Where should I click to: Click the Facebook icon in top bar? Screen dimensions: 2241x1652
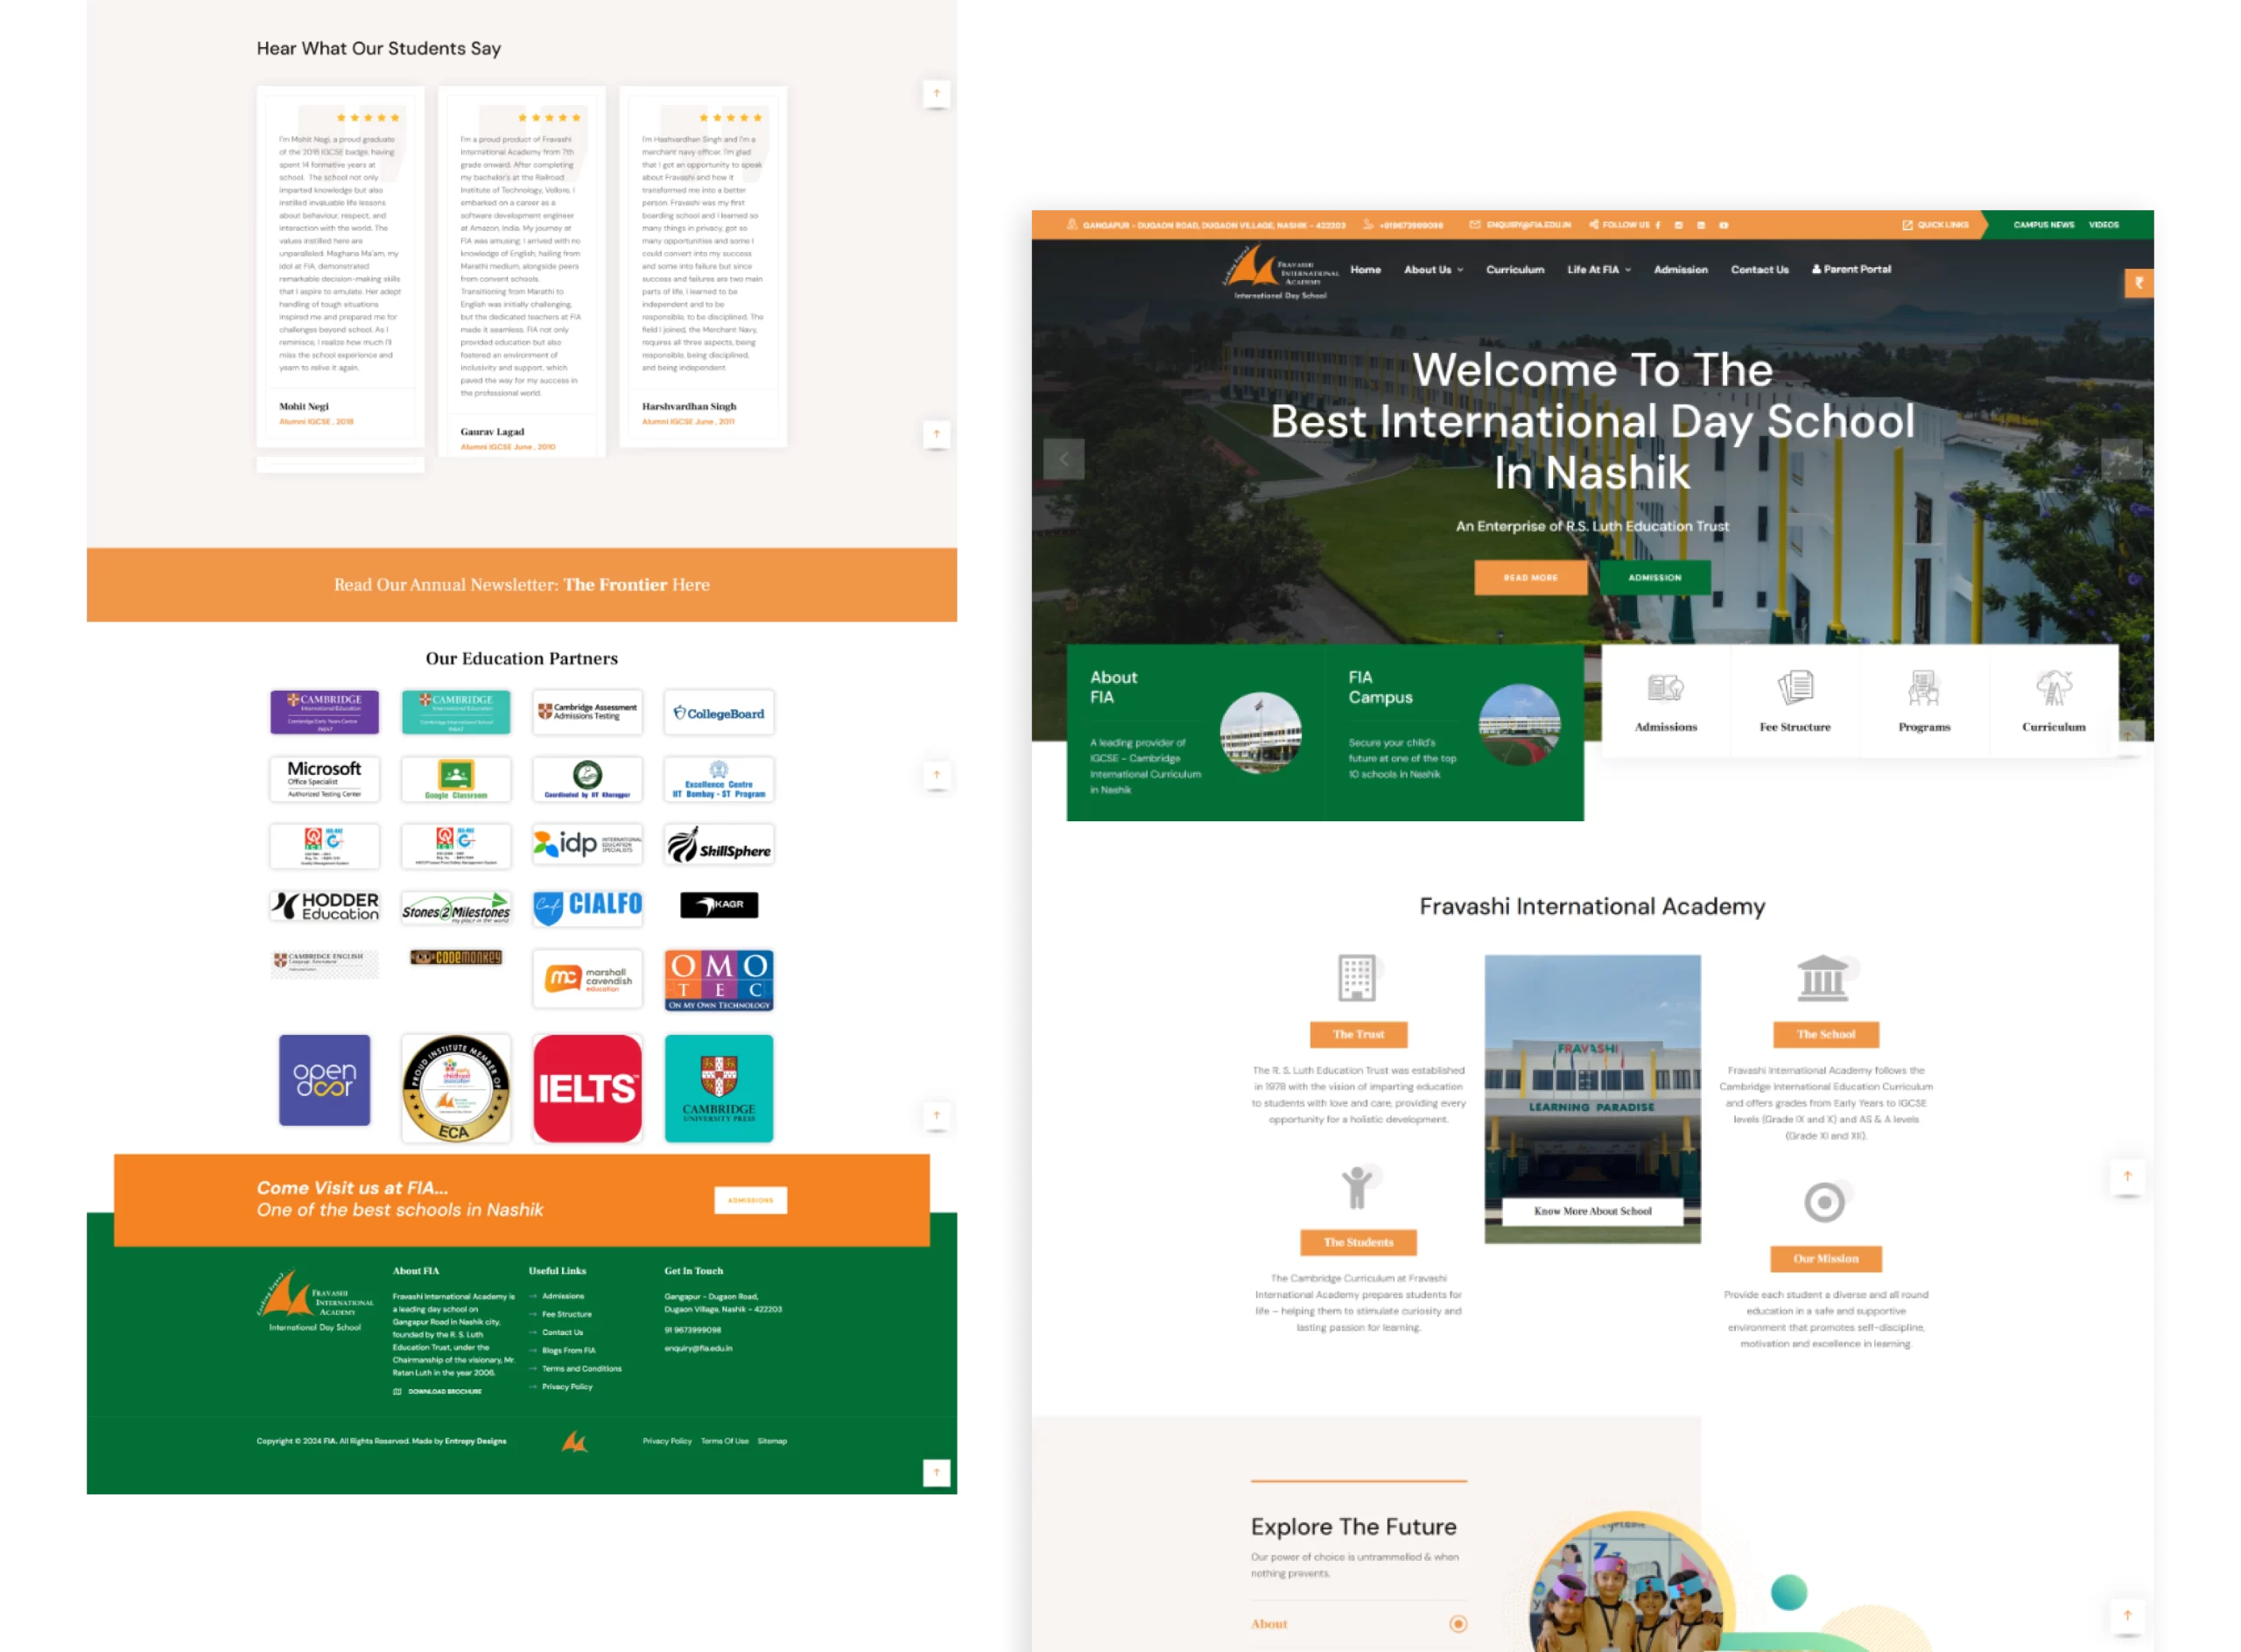(1658, 225)
